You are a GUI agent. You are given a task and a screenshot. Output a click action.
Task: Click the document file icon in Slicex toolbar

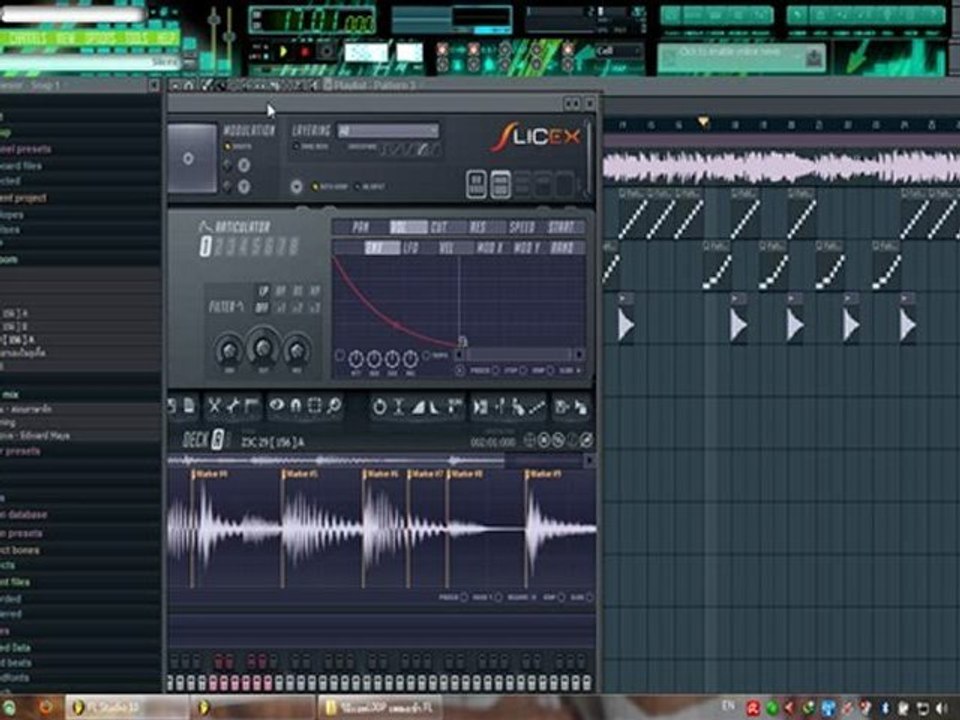click(189, 405)
